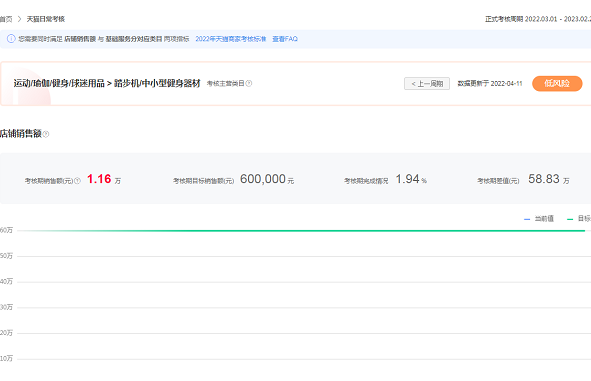Select category title 踏步机/中小型健身器材
This screenshot has height=381, width=591.
[x=157, y=83]
